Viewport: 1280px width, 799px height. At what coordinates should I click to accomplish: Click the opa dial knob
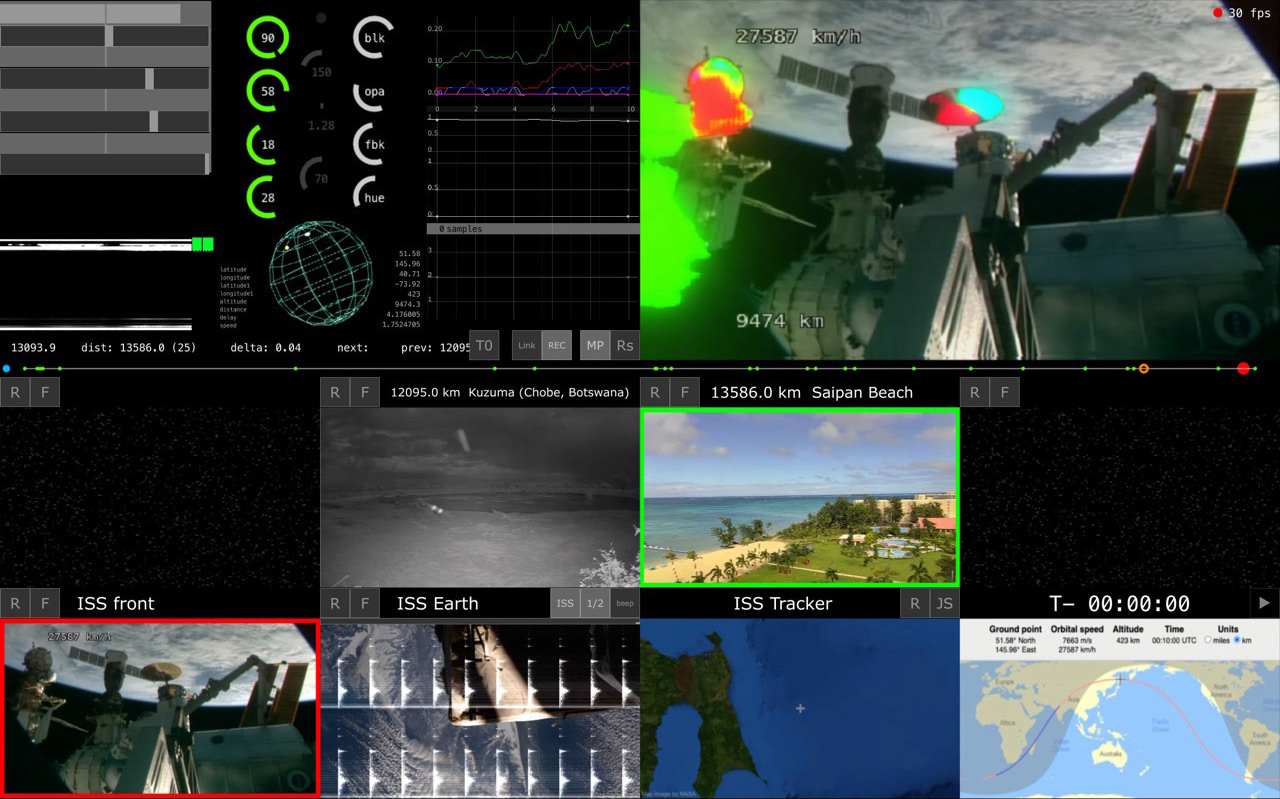373,92
